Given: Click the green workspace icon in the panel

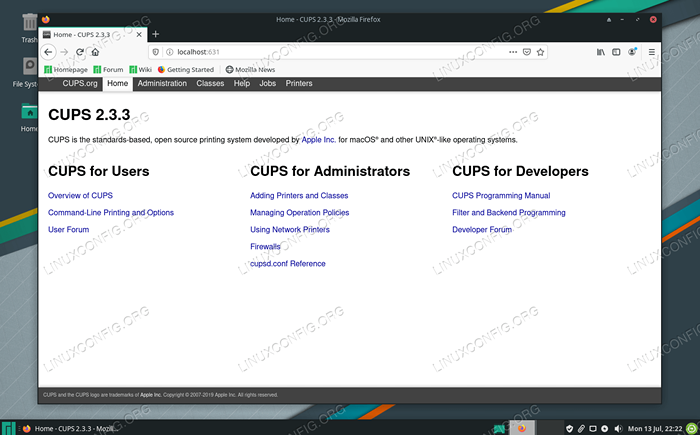Looking at the screenshot, I should coord(499,429).
